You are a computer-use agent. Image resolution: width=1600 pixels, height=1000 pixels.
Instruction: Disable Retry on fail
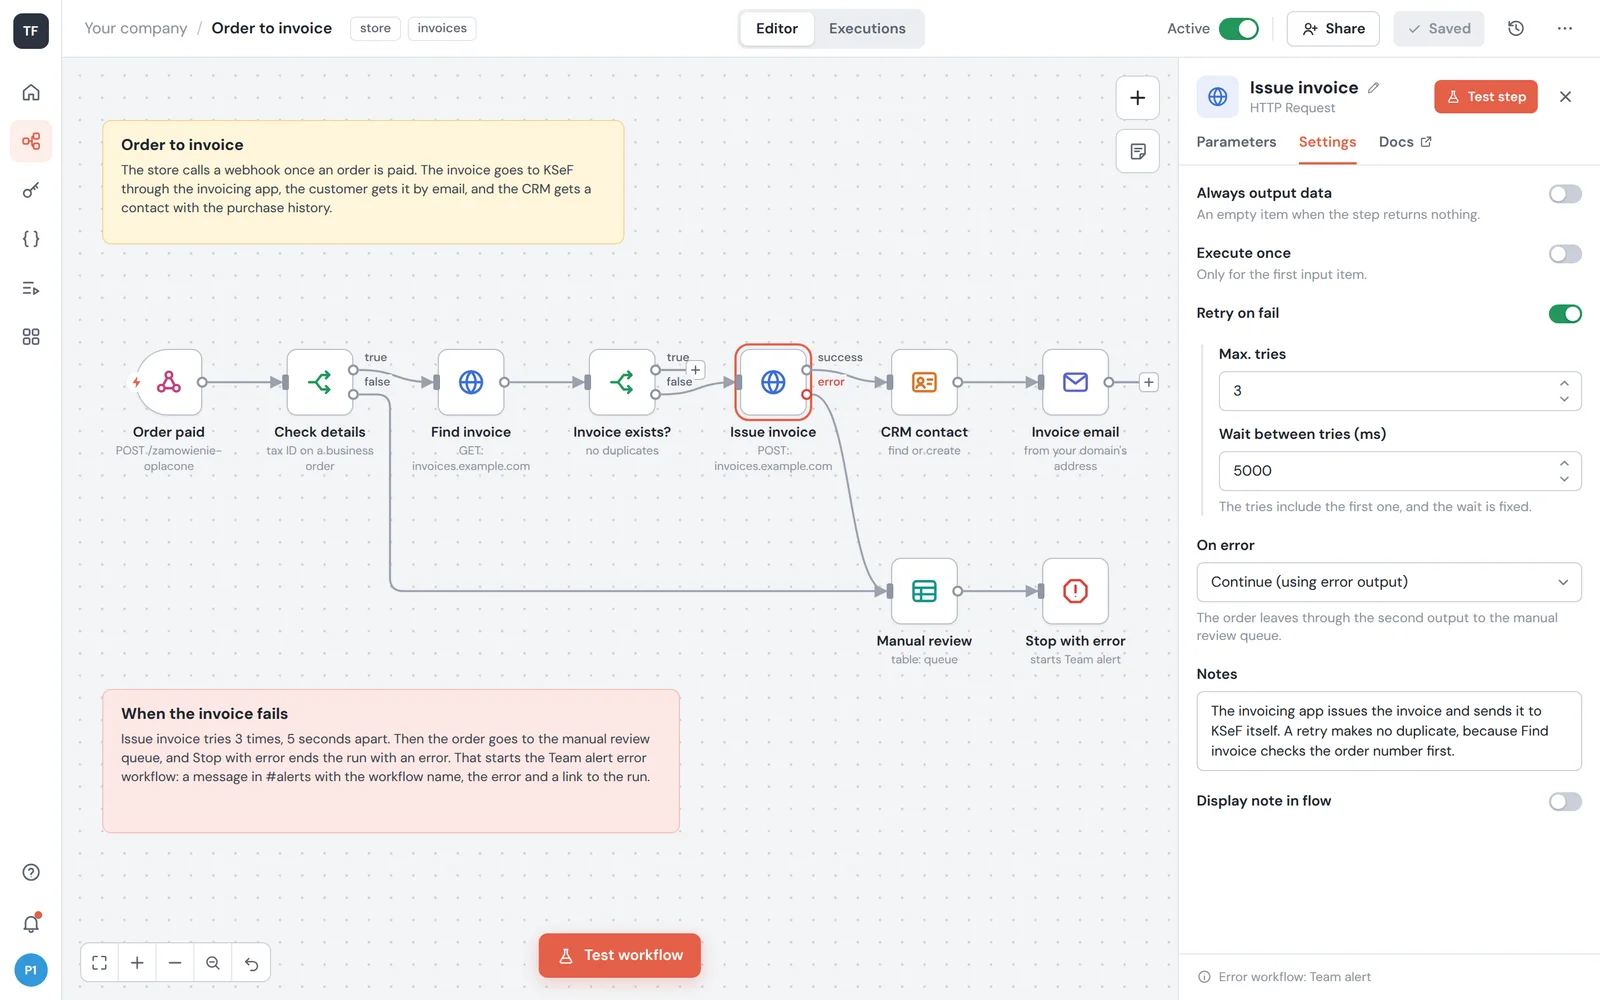point(1565,314)
